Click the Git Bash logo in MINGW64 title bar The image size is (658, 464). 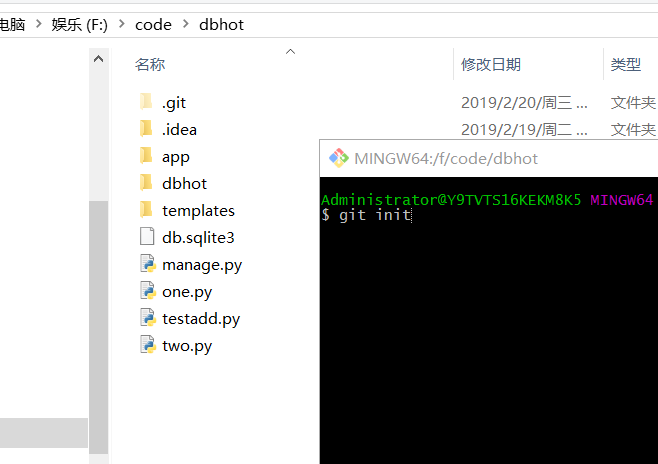[339, 158]
